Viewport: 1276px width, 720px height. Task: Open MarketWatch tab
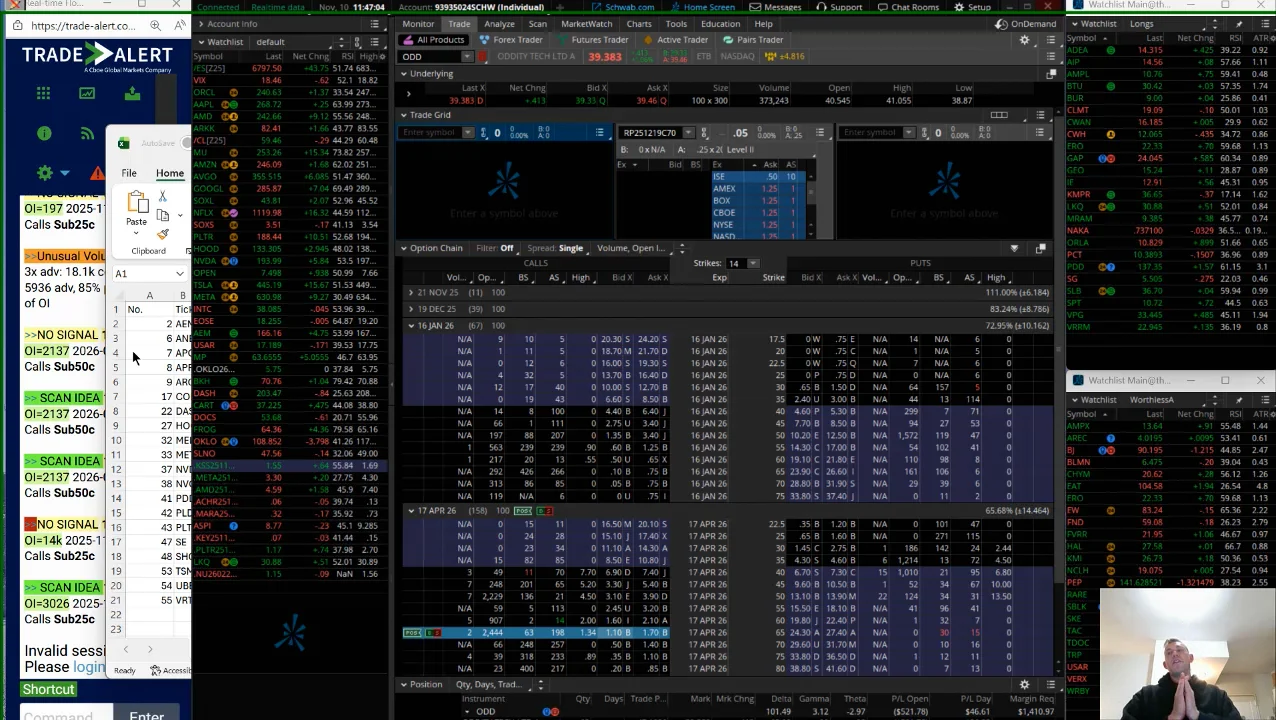[x=586, y=24]
